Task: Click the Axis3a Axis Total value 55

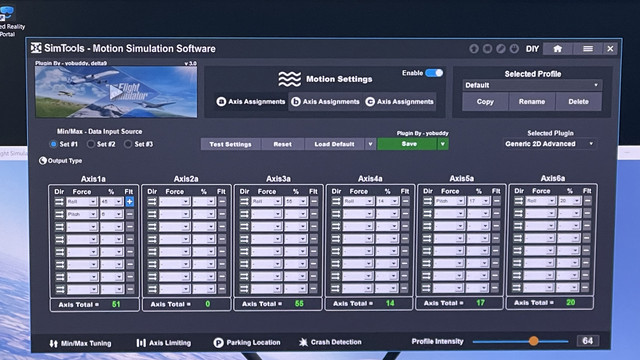Action: tap(299, 304)
